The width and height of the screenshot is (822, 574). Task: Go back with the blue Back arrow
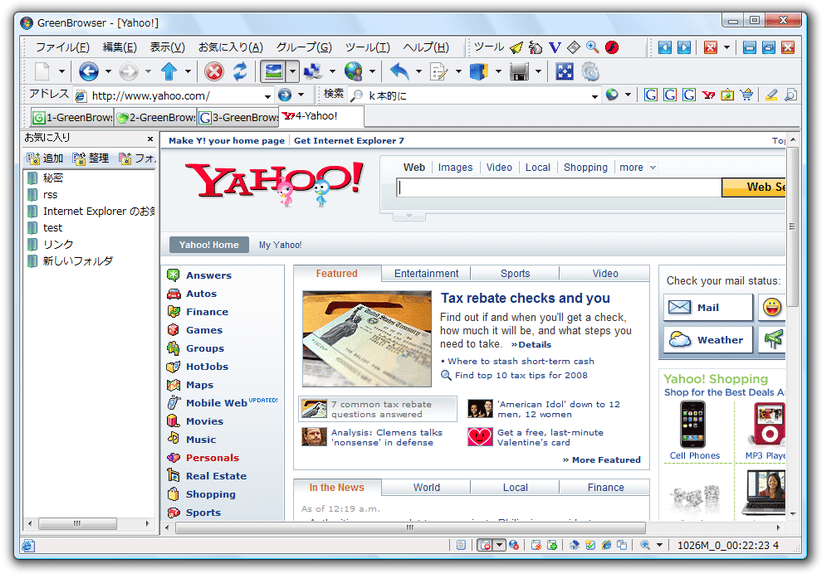(x=89, y=71)
